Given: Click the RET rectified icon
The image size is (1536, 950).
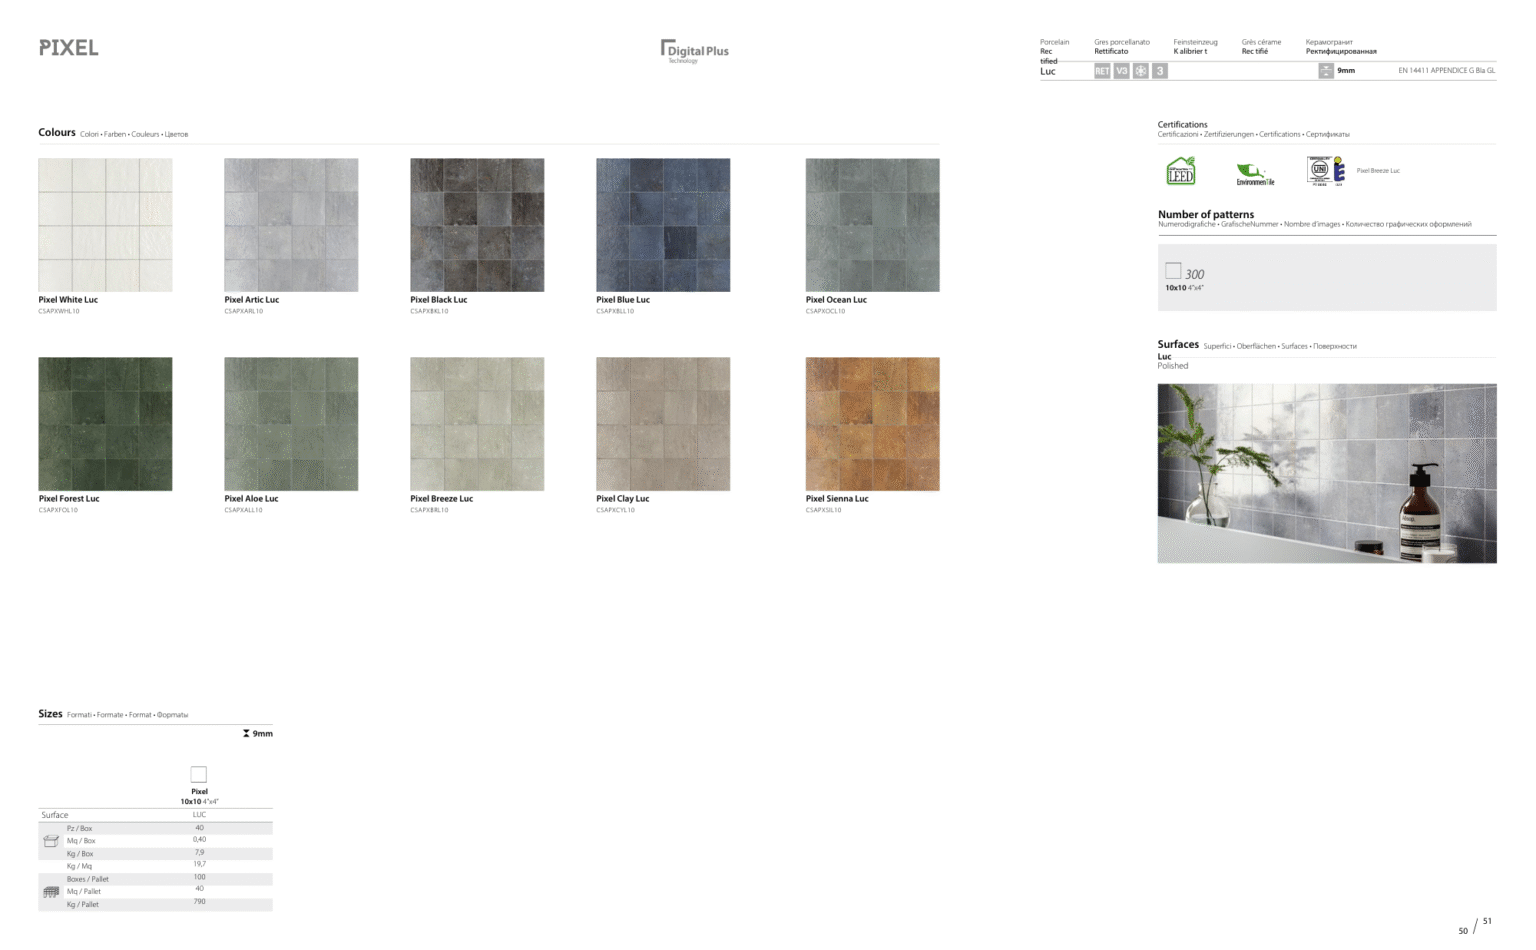Looking at the screenshot, I should pos(1102,70).
